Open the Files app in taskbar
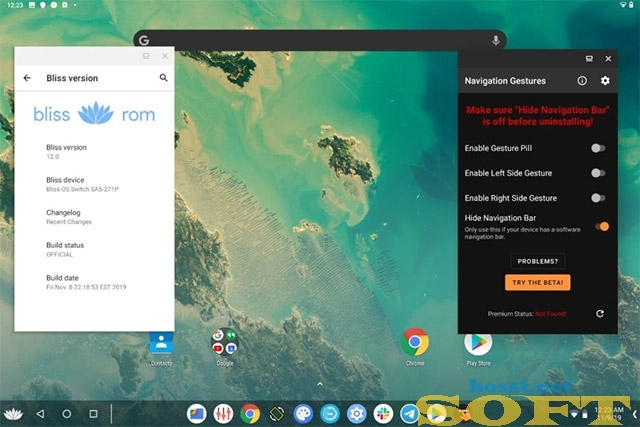 [197, 414]
